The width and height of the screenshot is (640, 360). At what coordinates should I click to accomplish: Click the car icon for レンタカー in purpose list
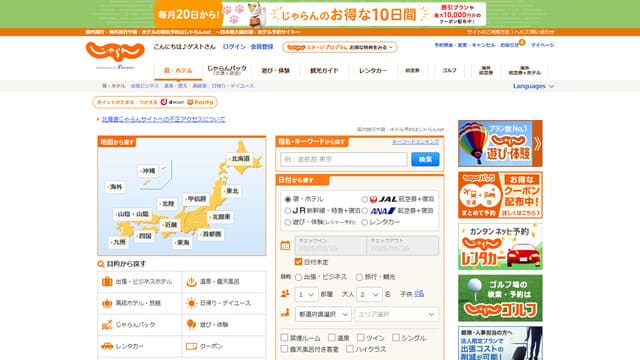[107, 346]
